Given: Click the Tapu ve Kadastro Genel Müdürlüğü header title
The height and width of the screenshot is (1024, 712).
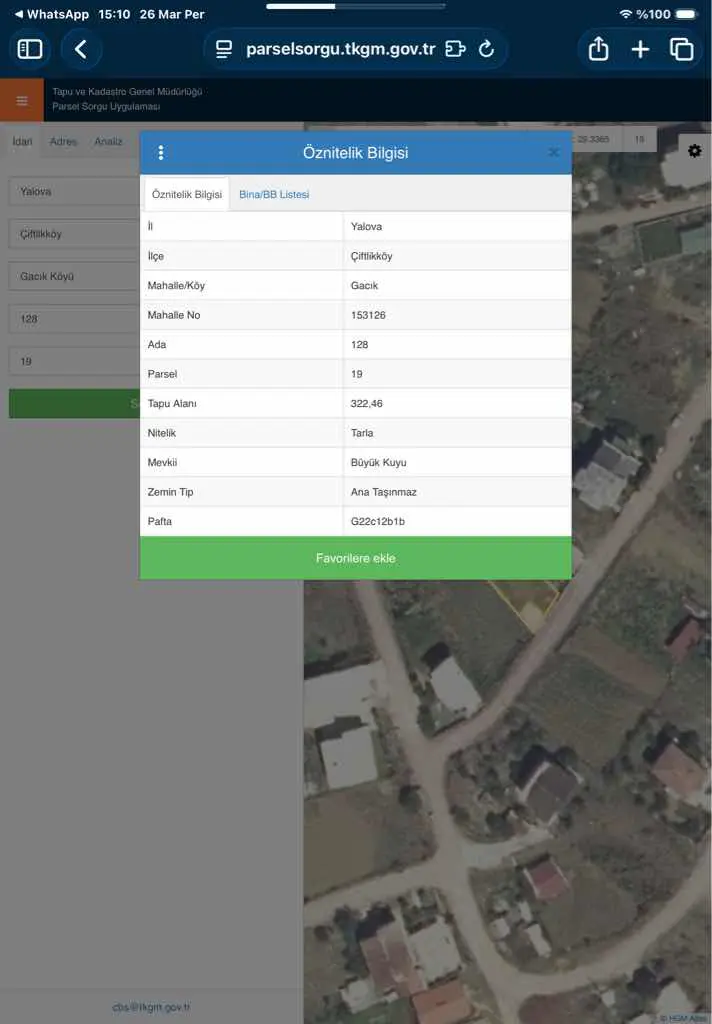Looking at the screenshot, I should (127, 91).
